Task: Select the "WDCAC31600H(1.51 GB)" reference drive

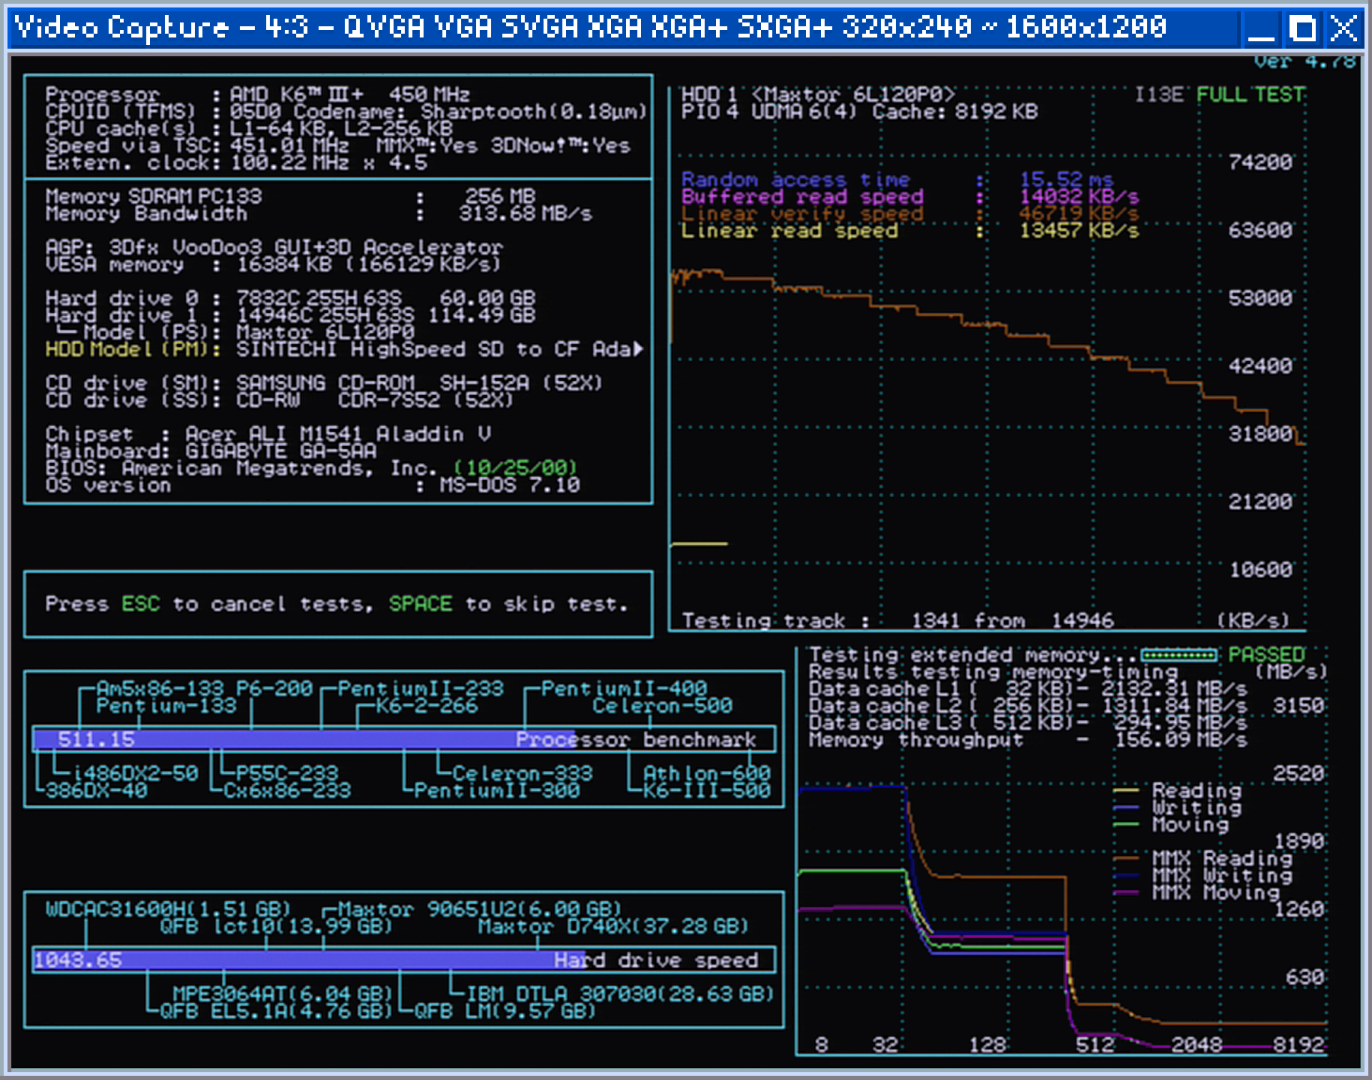Action: pyautogui.click(x=168, y=909)
